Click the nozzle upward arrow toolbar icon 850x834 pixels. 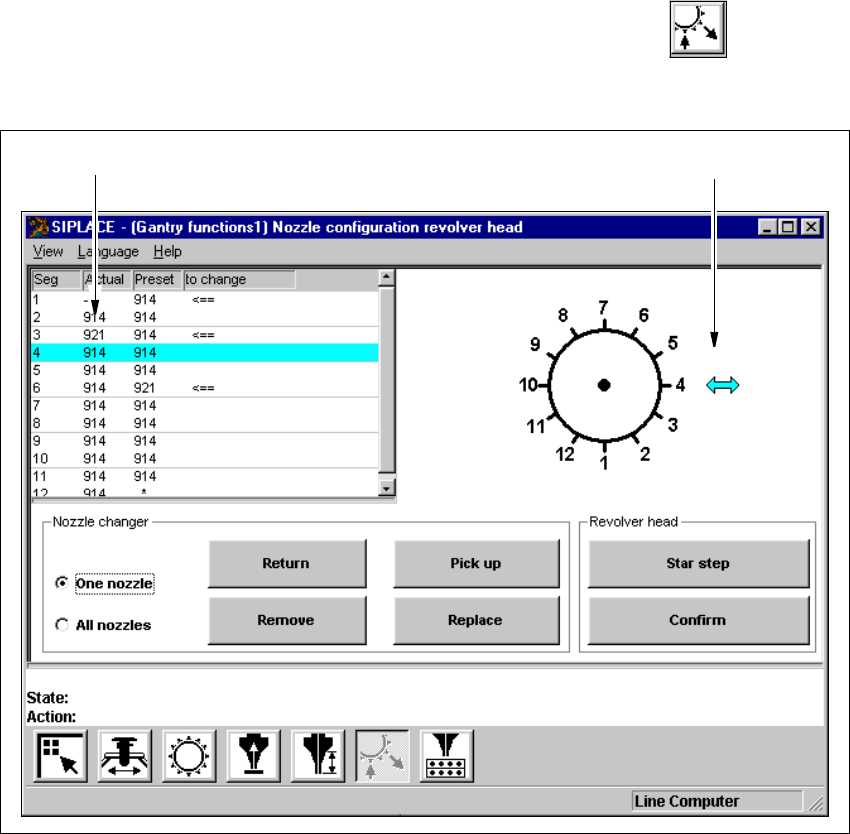253,756
